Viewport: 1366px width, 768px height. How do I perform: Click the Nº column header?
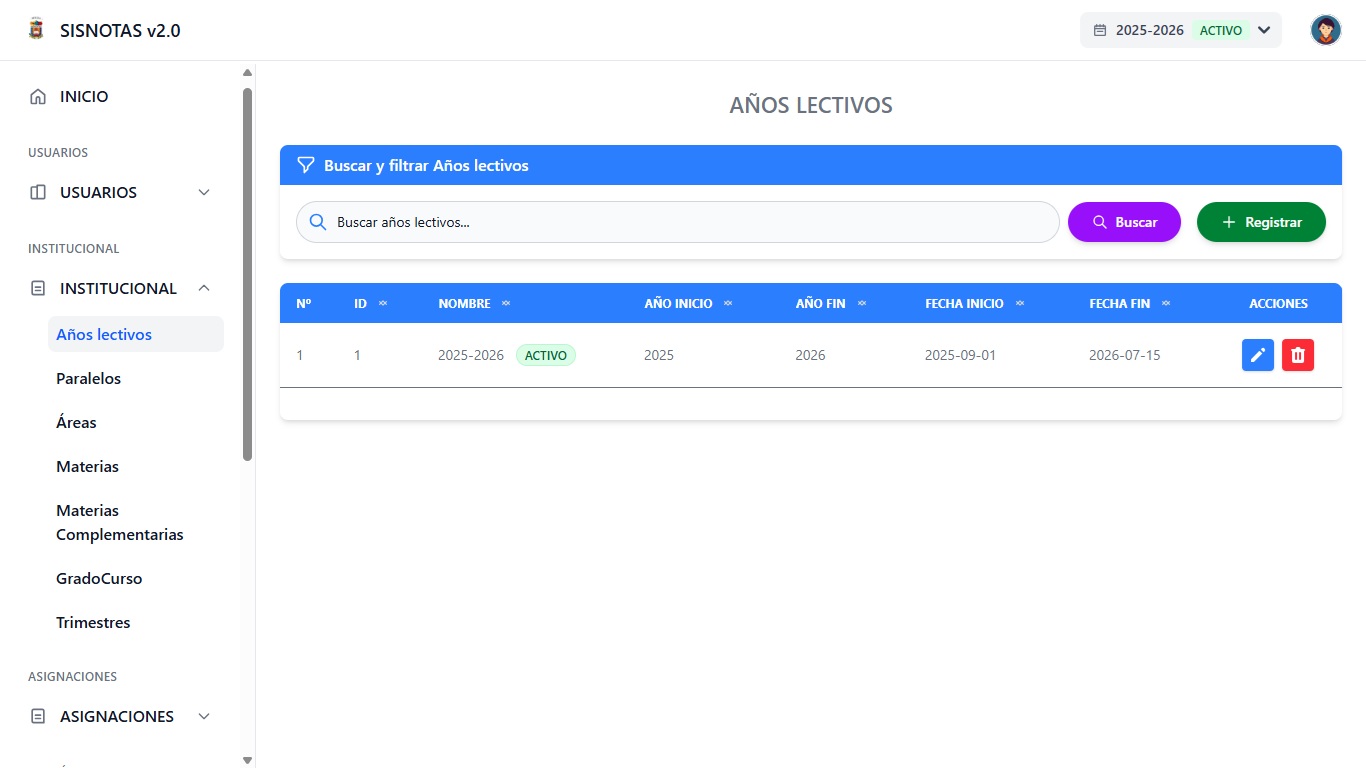[x=304, y=303]
